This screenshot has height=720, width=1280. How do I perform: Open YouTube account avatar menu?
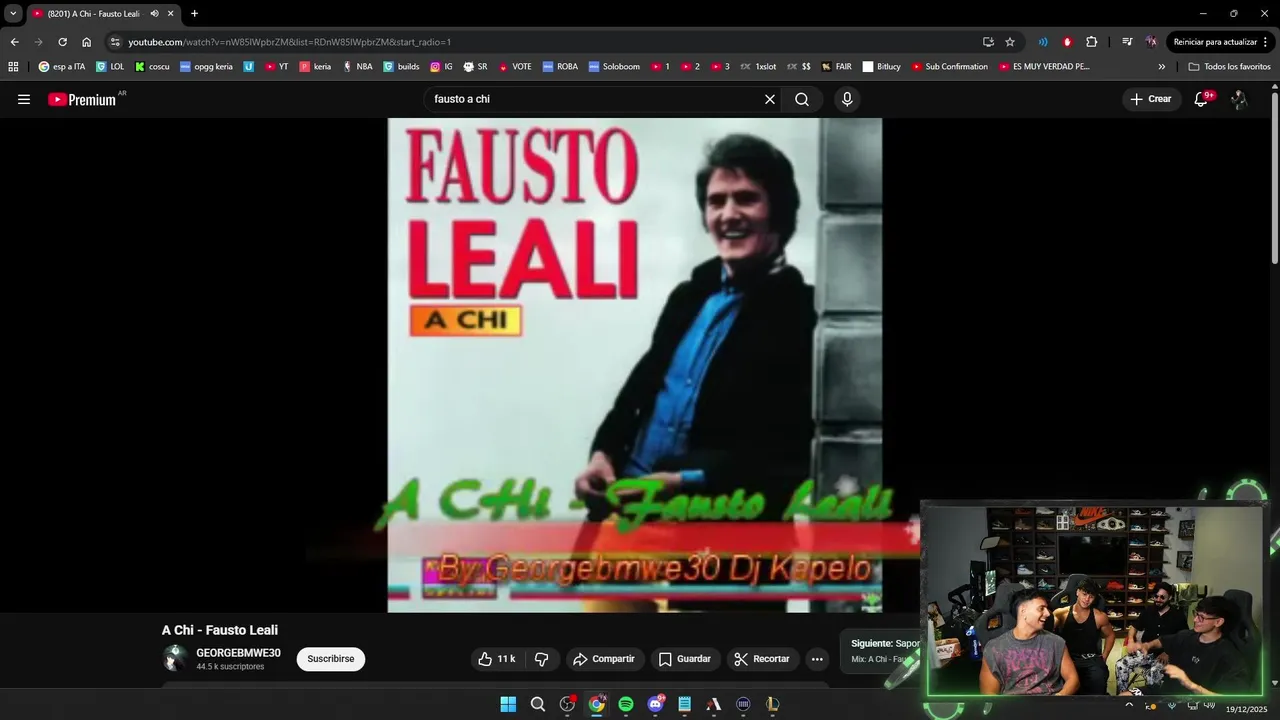pyautogui.click(x=1239, y=99)
